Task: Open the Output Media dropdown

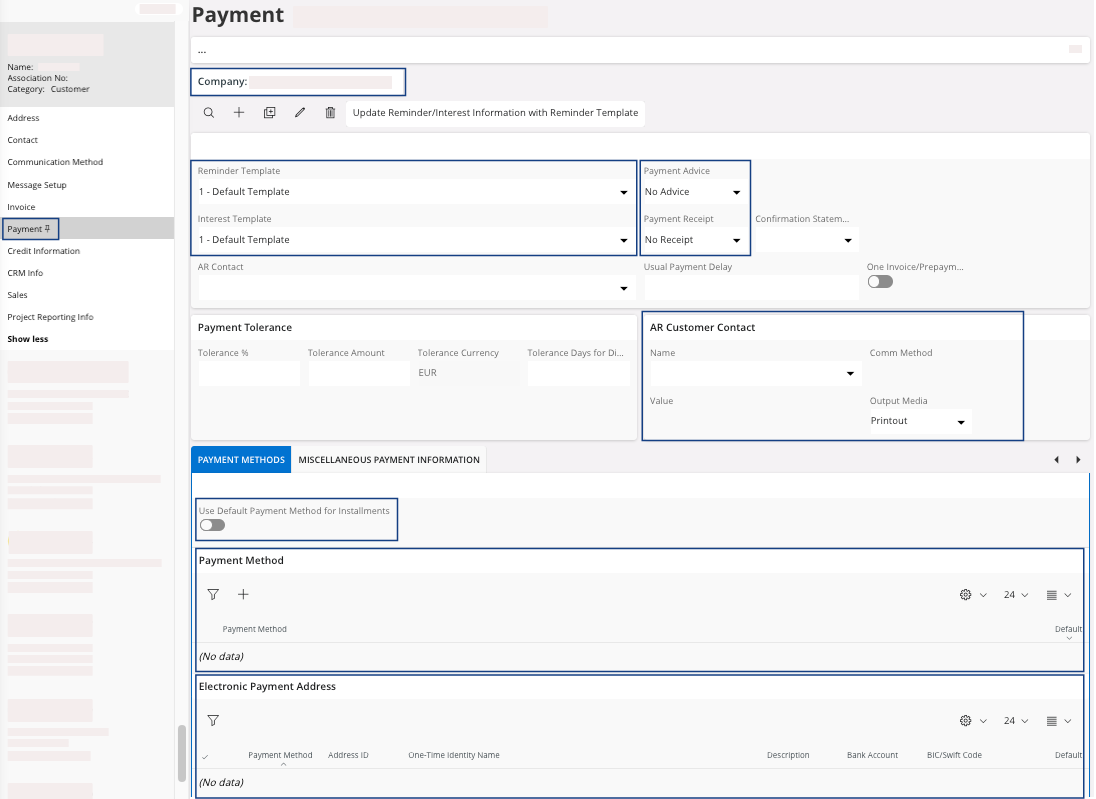Action: (x=960, y=421)
